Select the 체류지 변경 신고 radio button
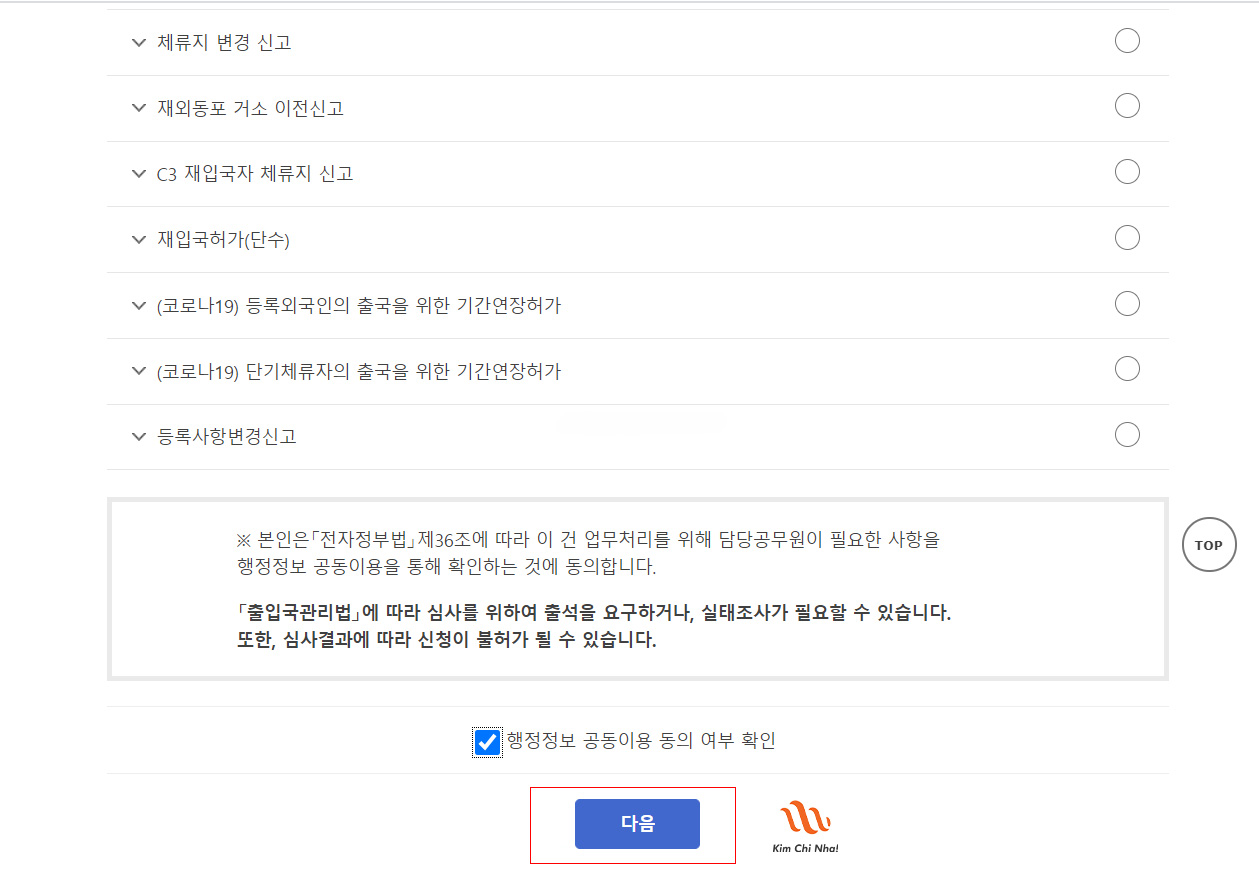 1127,41
